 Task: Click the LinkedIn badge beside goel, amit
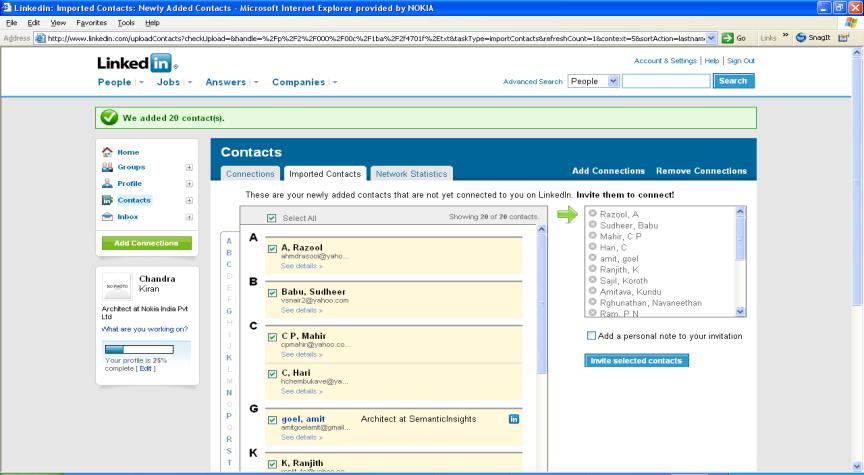514,419
